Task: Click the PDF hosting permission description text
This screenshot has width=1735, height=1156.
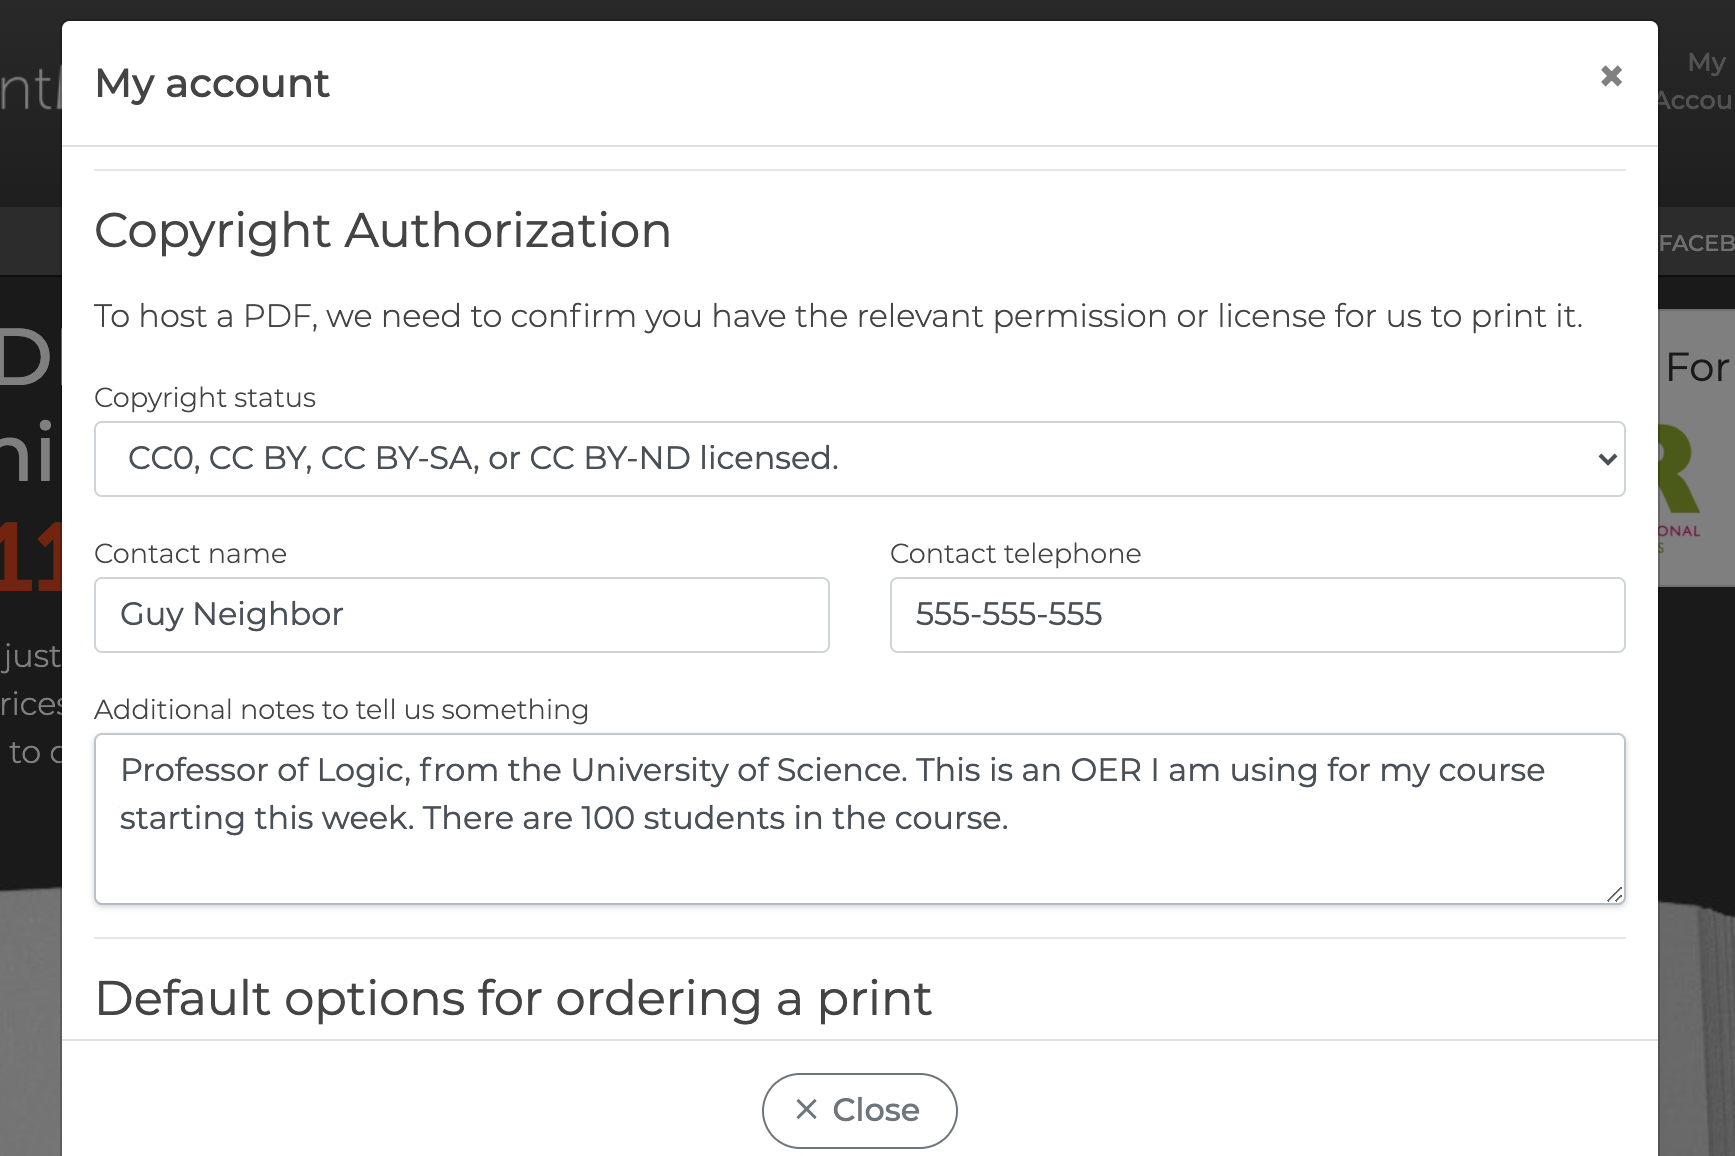Action: 838,316
